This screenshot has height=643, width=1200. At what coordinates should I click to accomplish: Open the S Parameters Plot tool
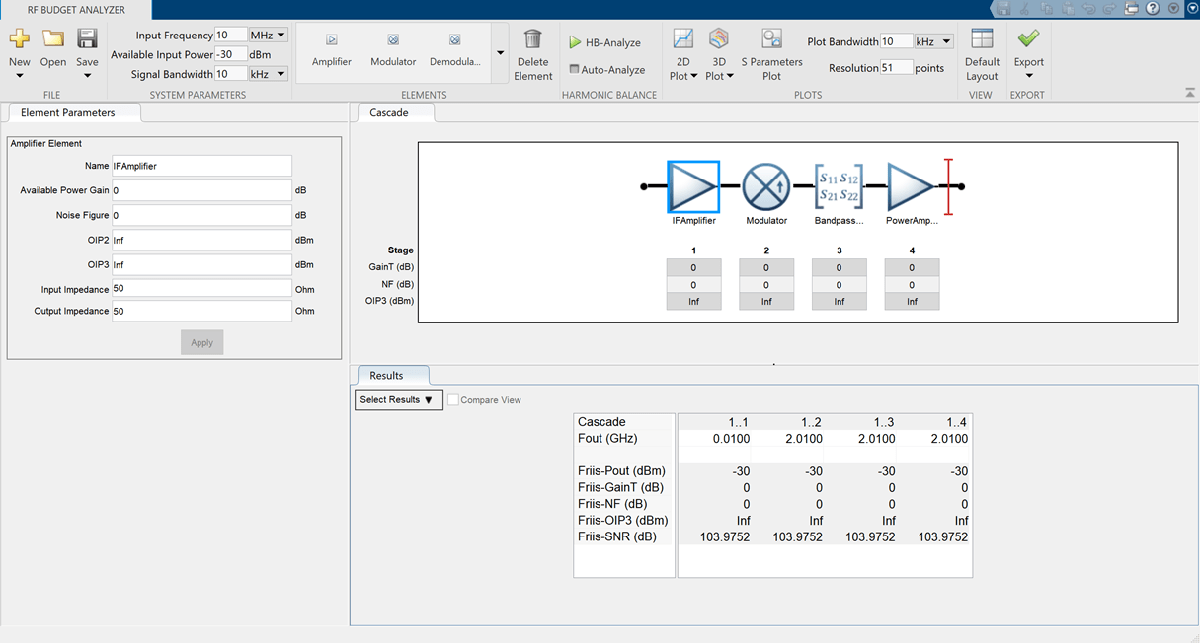click(771, 40)
